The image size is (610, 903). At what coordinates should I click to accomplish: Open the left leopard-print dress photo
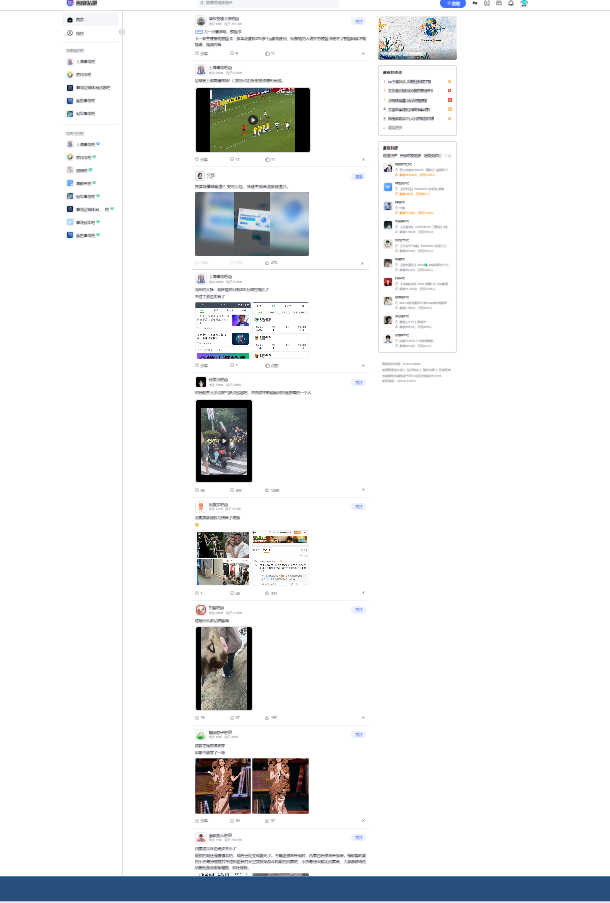[223, 786]
